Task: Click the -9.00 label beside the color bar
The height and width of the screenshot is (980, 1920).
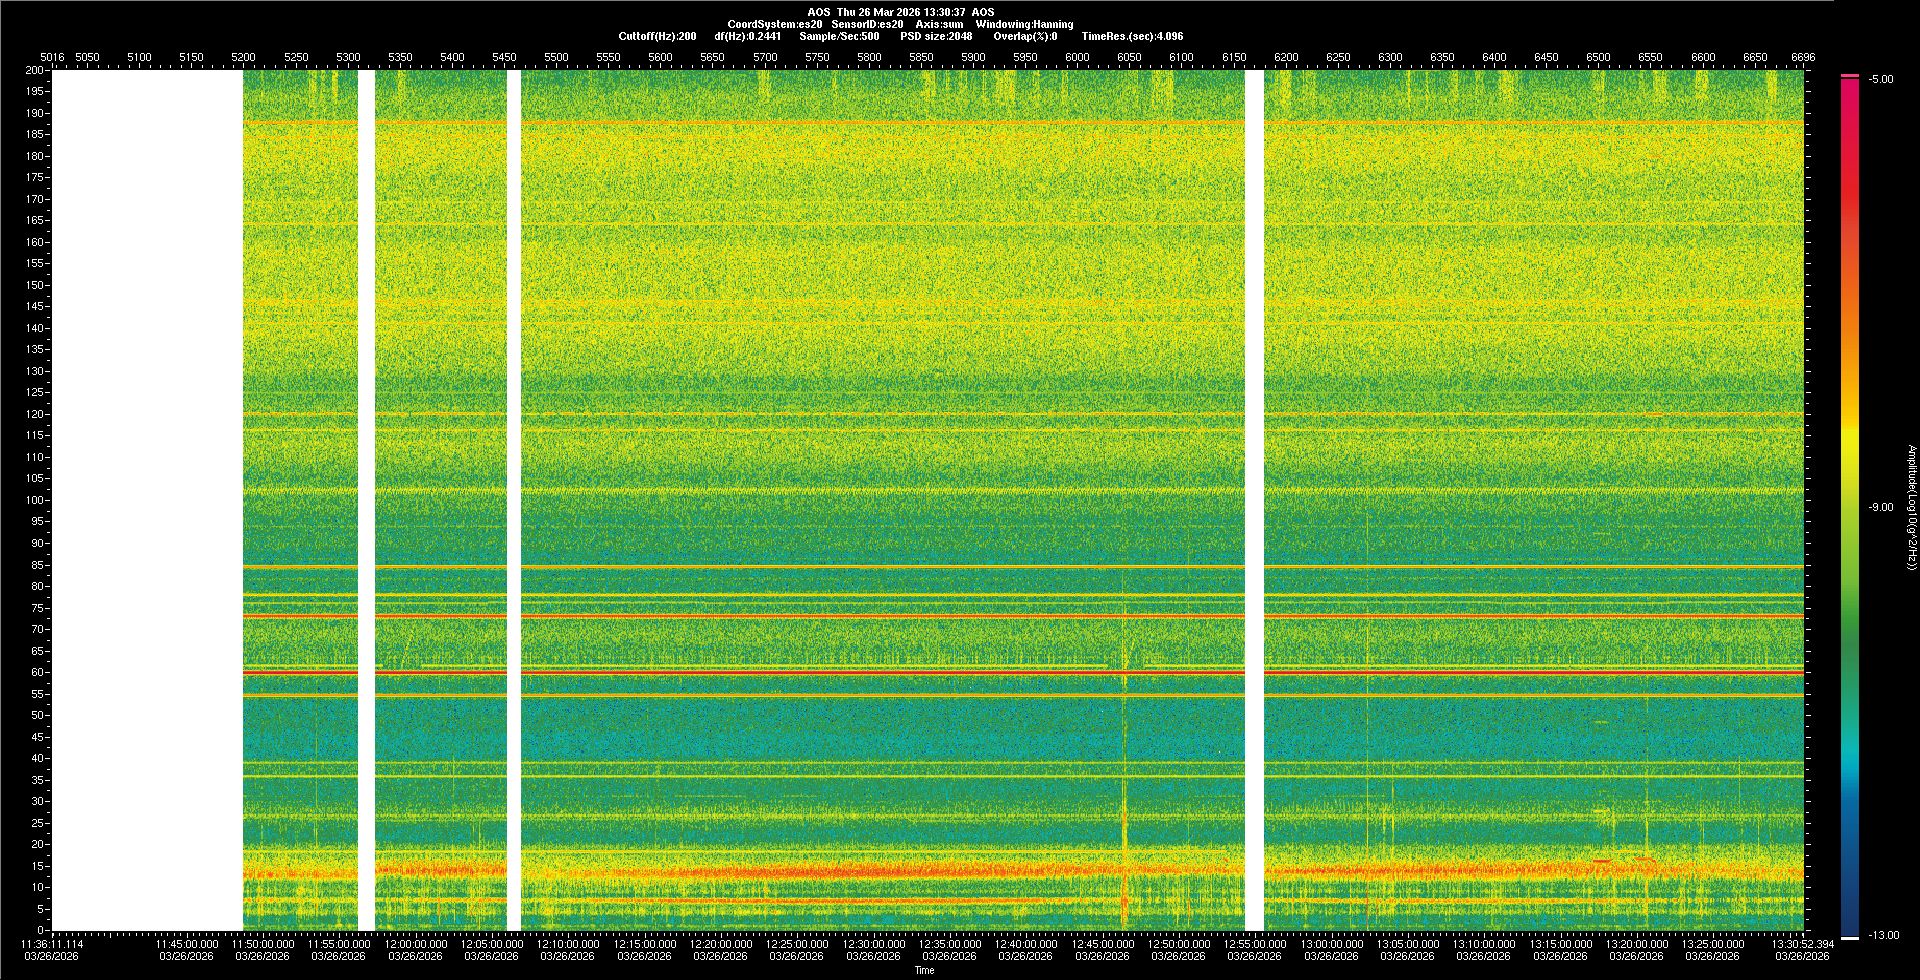Action: (x=1880, y=507)
